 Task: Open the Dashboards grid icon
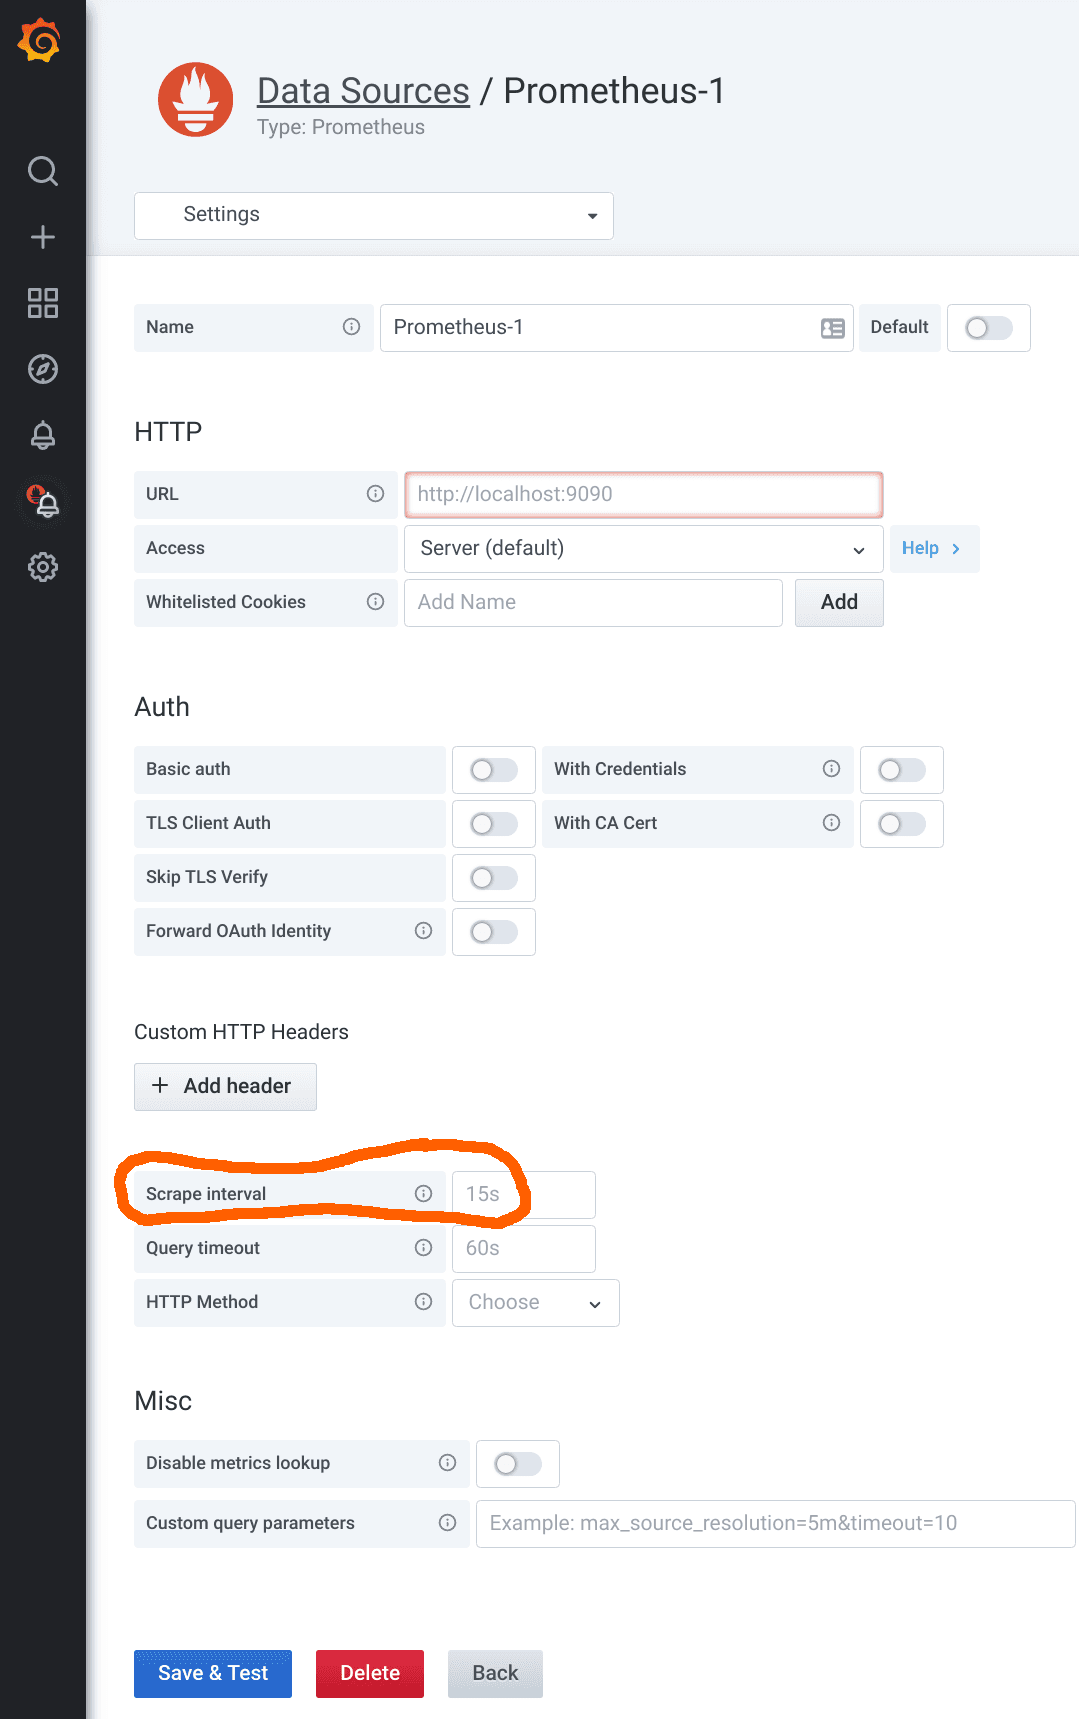42,303
